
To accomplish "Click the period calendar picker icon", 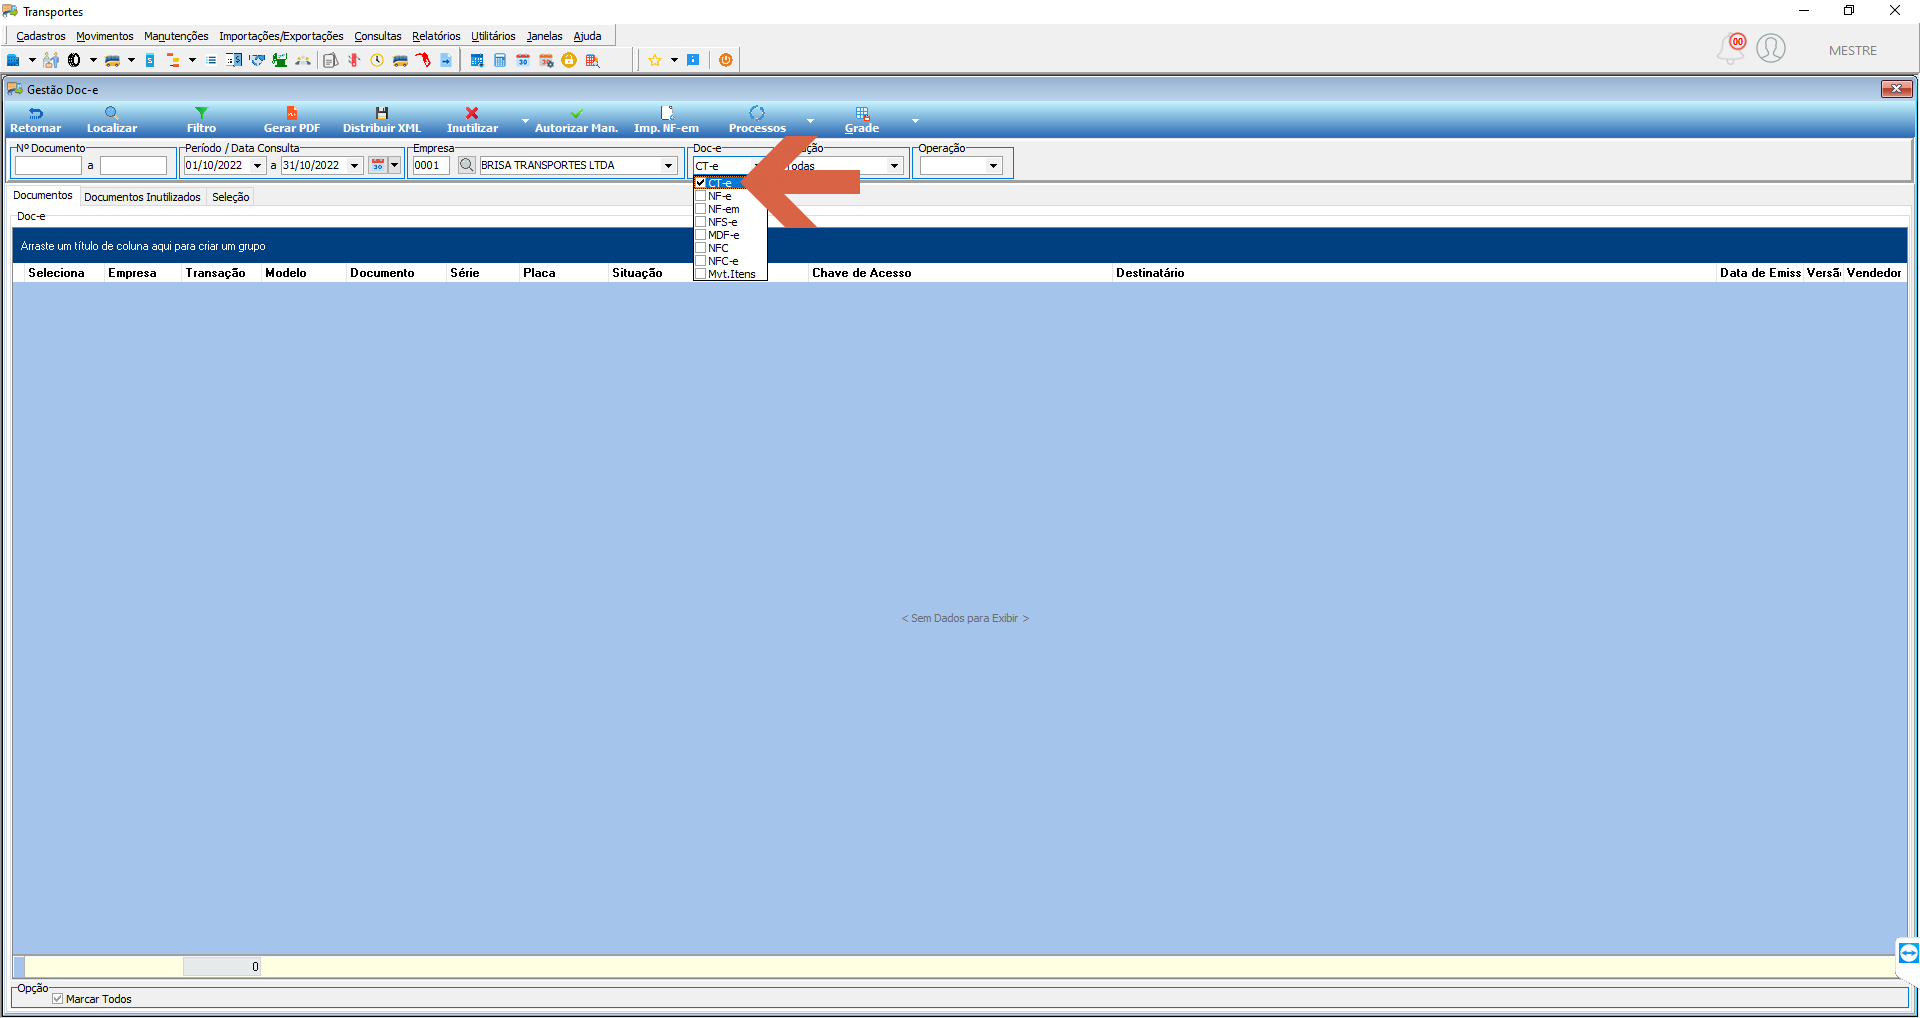I will point(378,165).
